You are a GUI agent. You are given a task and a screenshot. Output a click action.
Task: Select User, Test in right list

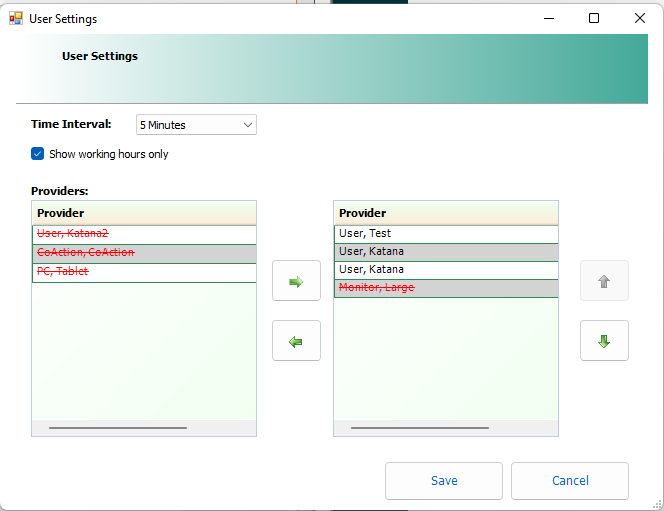(x=446, y=234)
